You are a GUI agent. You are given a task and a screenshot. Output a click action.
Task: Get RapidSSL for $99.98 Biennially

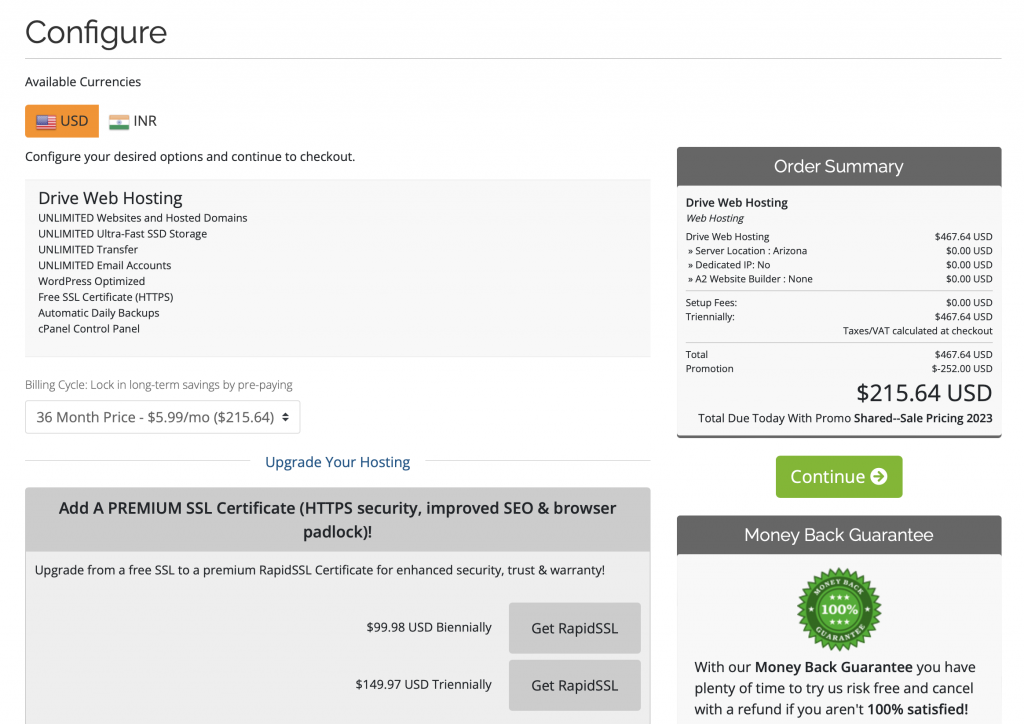pyautogui.click(x=574, y=628)
